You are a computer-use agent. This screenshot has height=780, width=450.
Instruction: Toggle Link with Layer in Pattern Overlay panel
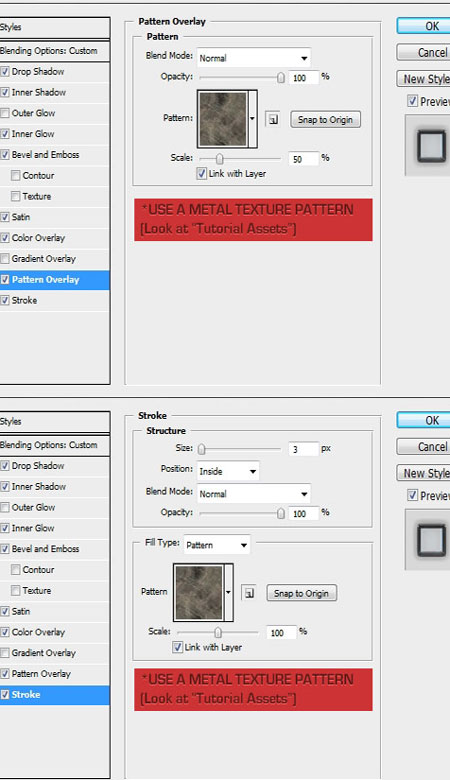tap(201, 174)
